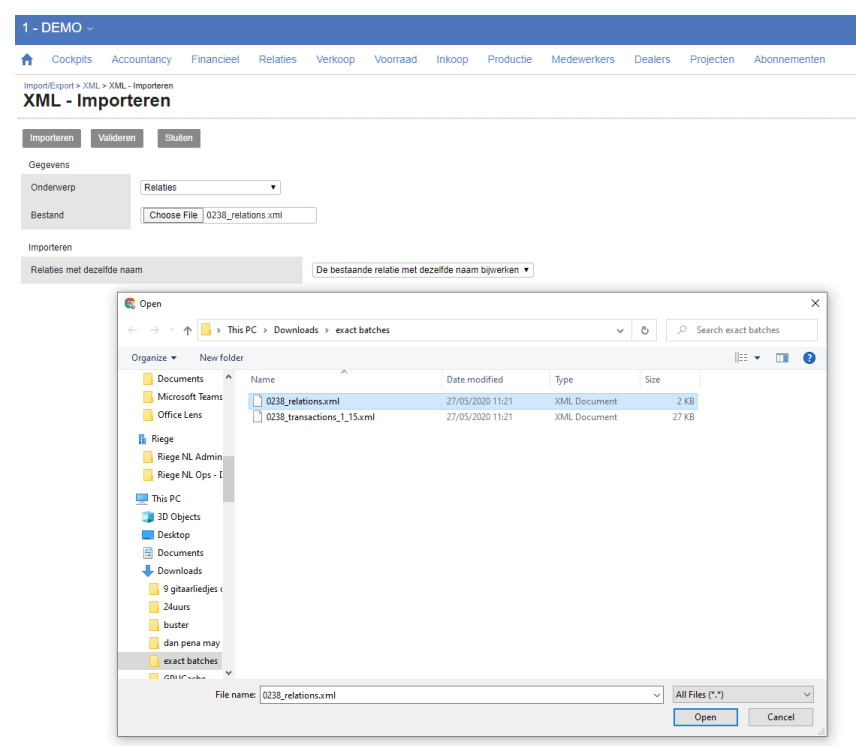
Task: Click the Valideren button
Action: [x=116, y=138]
